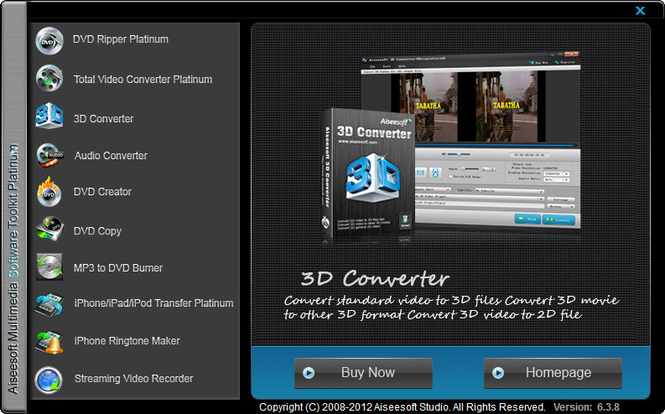
Task: Click the play arrow on Buy Now
Action: [x=309, y=373]
